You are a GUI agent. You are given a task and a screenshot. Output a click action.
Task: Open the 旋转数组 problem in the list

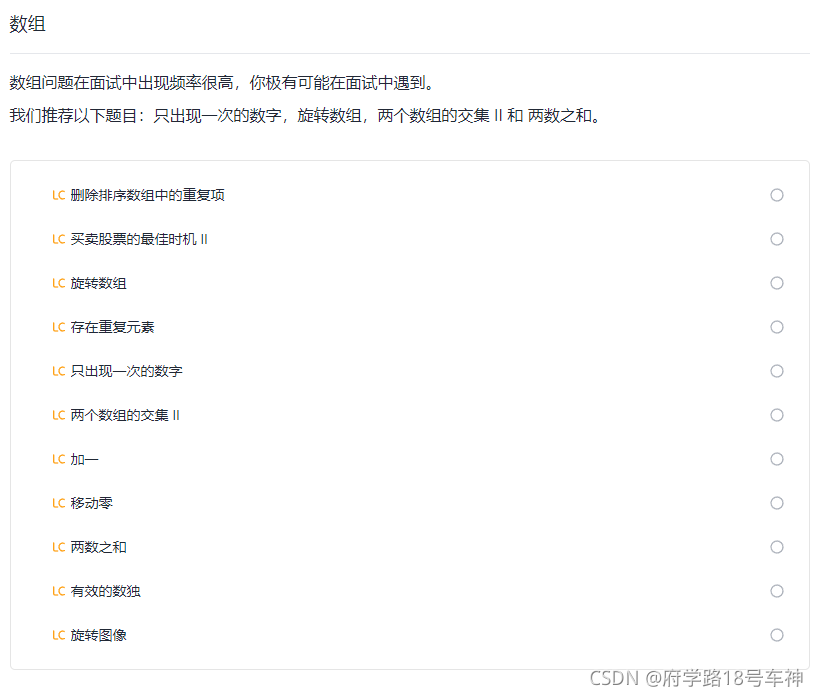pyautogui.click(x=99, y=283)
